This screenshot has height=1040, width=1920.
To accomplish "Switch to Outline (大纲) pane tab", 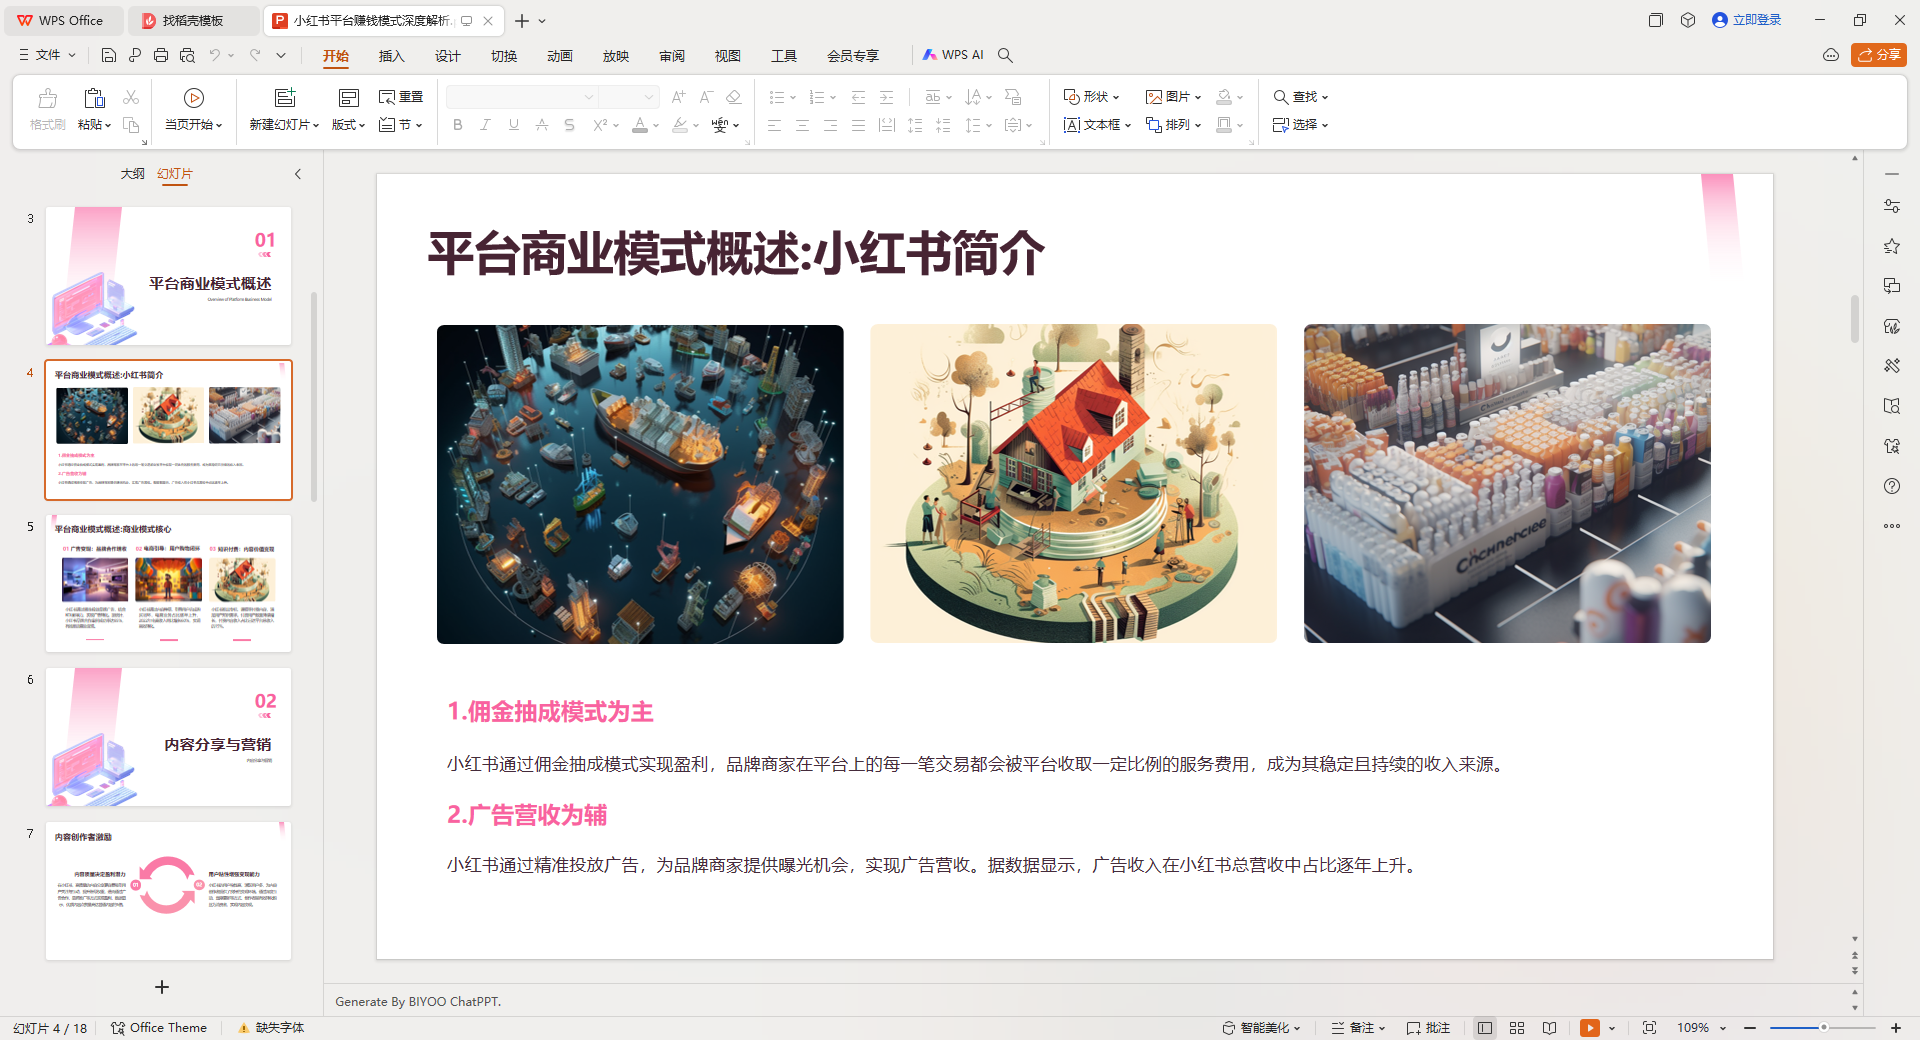I will point(133,174).
